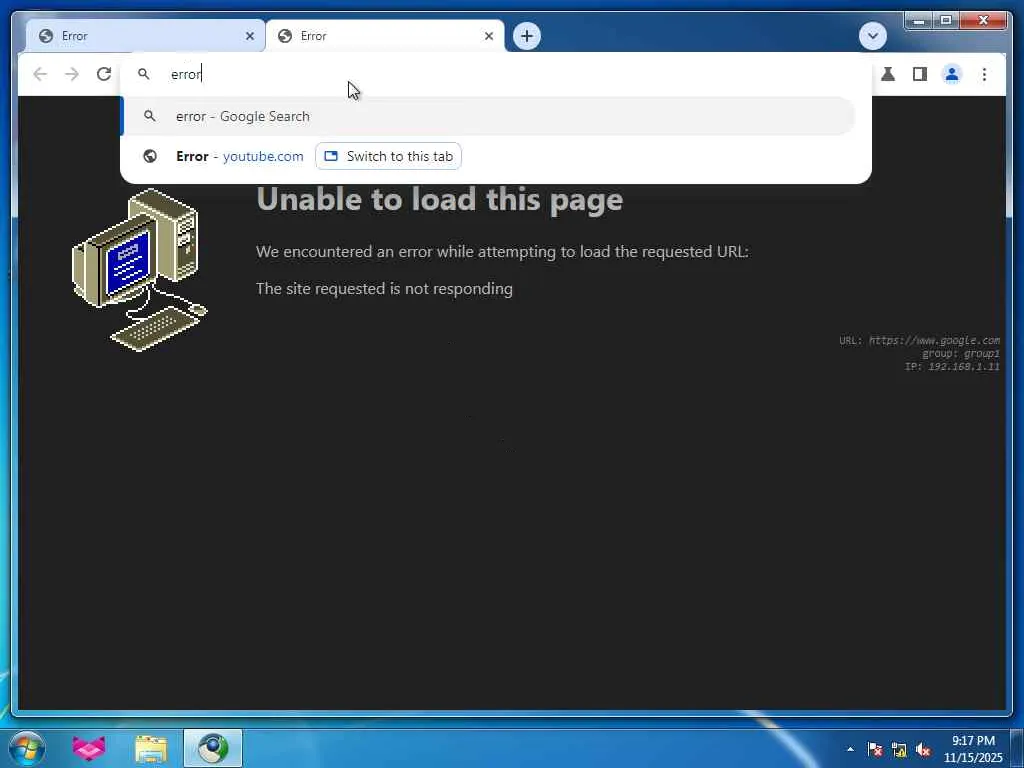Choose the "error - Google Search" suggestion

click(488, 116)
